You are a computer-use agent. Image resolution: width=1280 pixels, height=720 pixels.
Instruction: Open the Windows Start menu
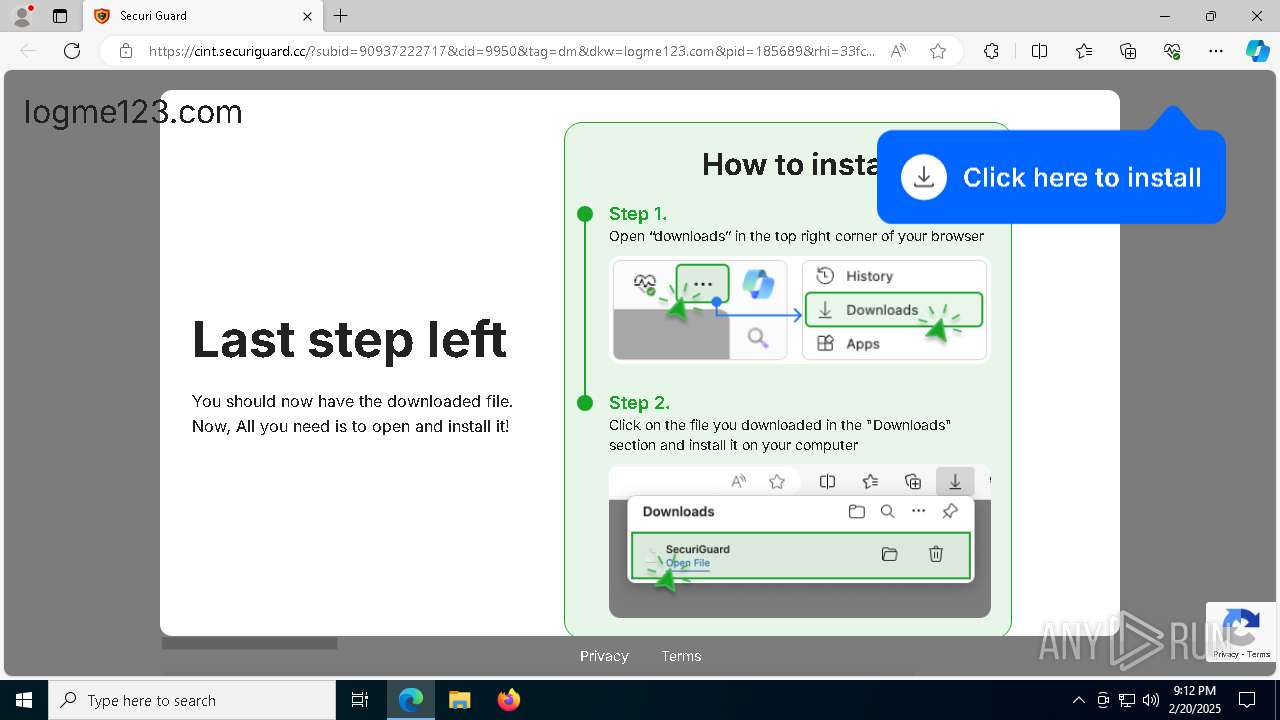(x=24, y=700)
